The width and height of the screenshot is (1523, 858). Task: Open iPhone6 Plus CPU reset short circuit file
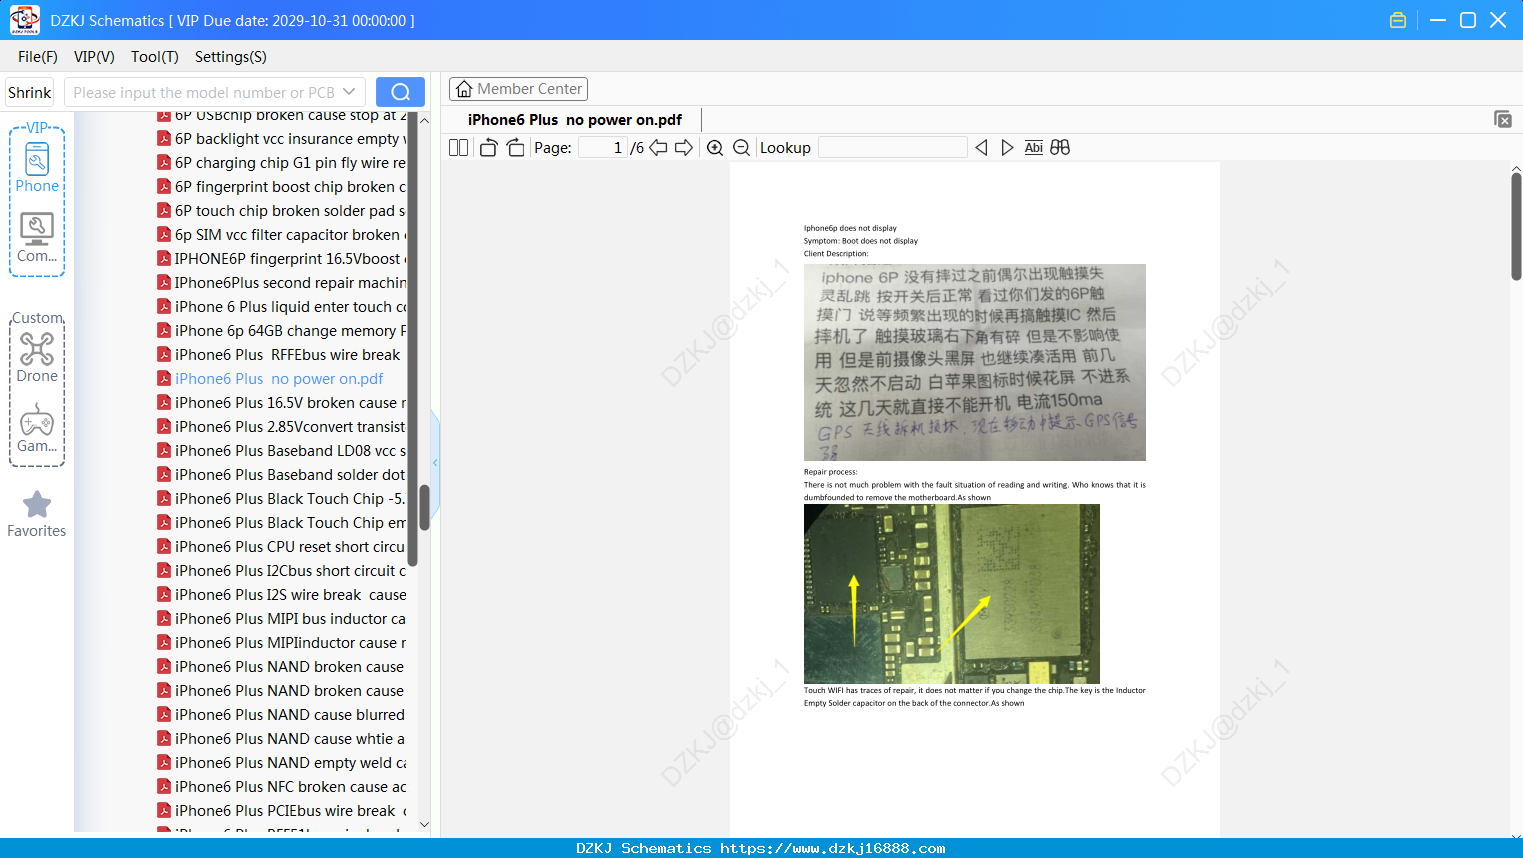[290, 547]
